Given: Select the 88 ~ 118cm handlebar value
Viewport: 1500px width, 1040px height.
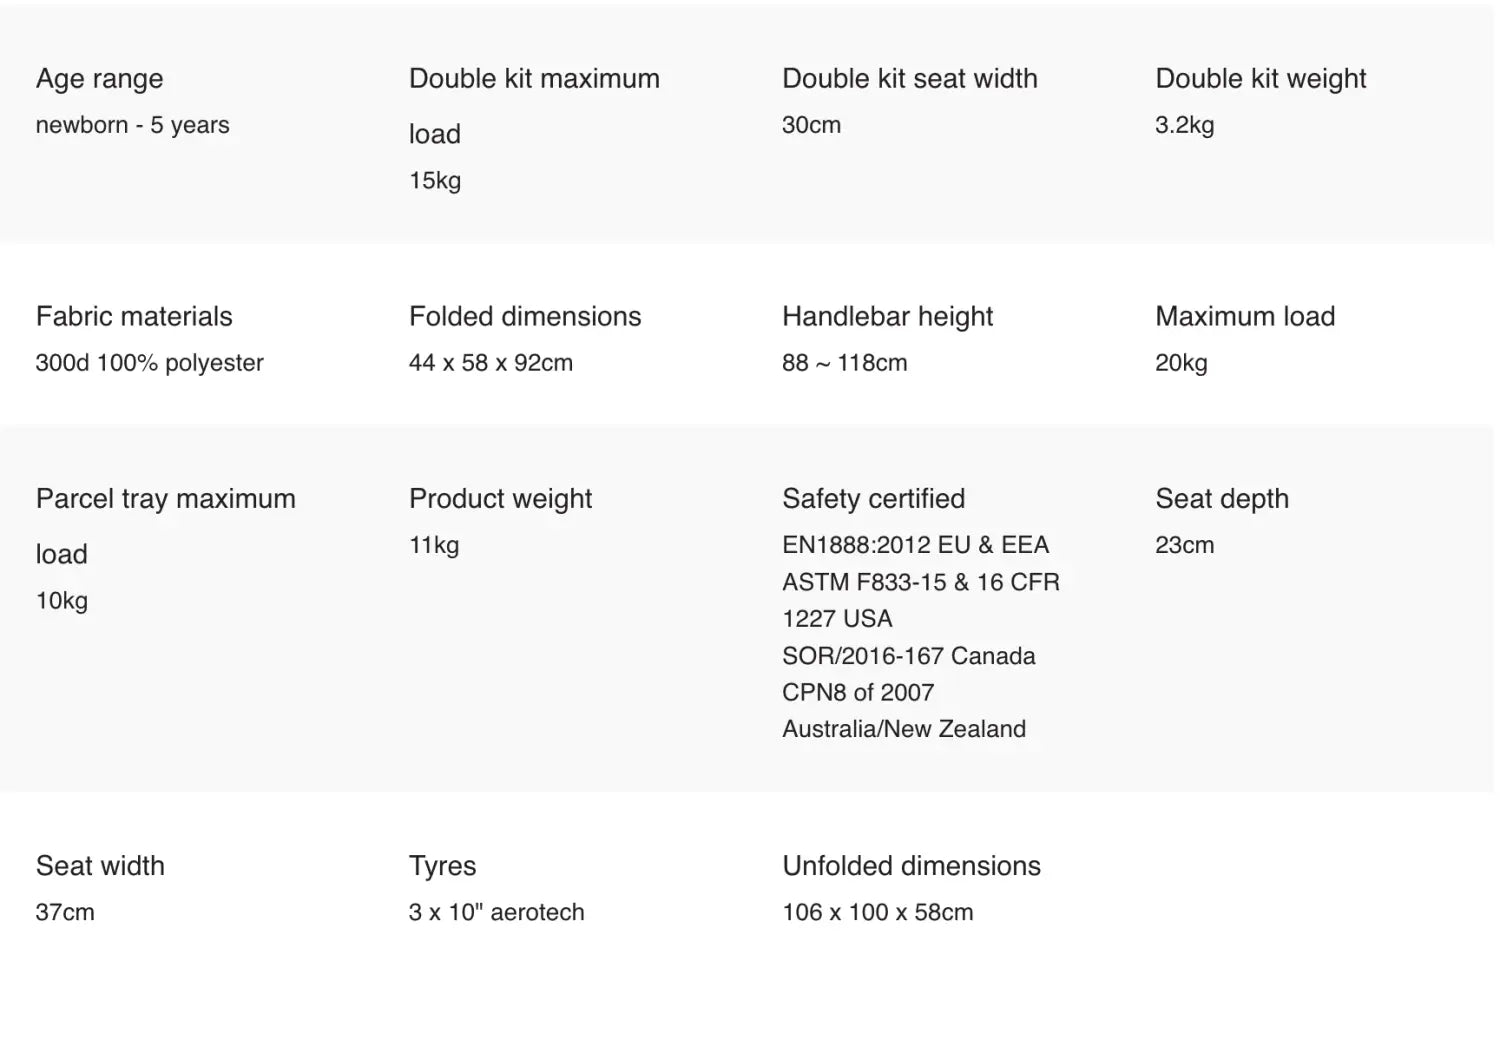Looking at the screenshot, I should pyautogui.click(x=844, y=363).
